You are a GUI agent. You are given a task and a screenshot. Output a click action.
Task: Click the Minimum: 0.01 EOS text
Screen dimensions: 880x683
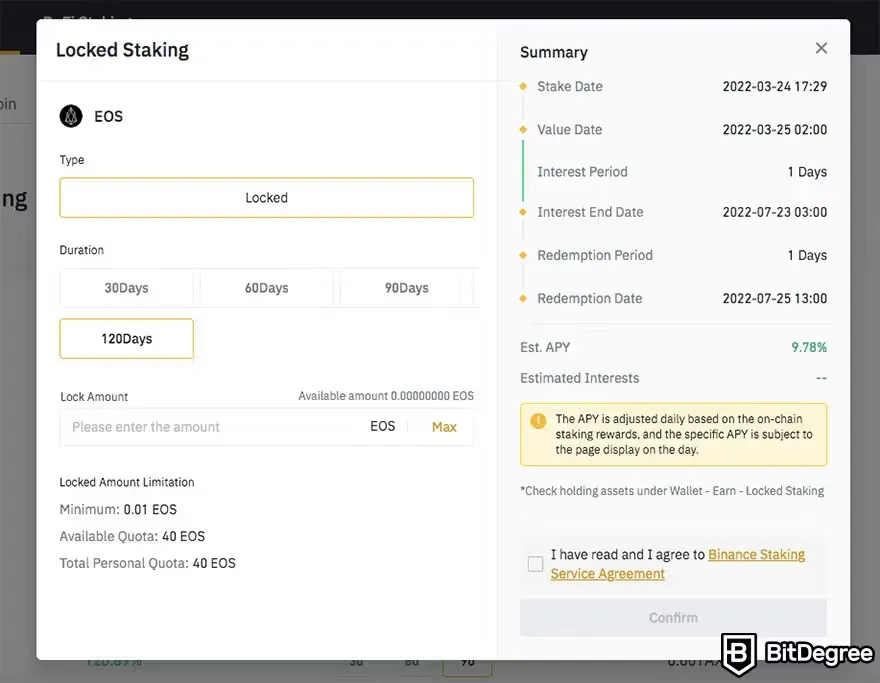pos(118,510)
